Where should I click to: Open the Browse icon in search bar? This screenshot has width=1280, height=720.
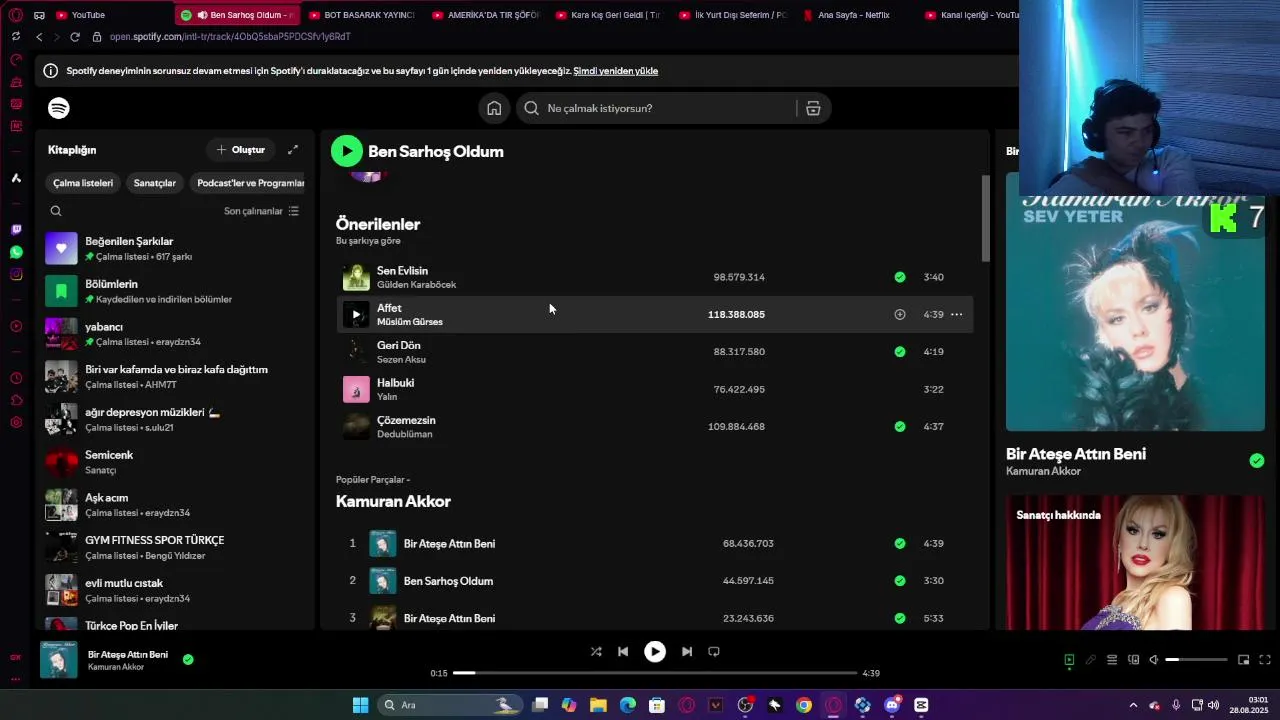[x=813, y=108]
